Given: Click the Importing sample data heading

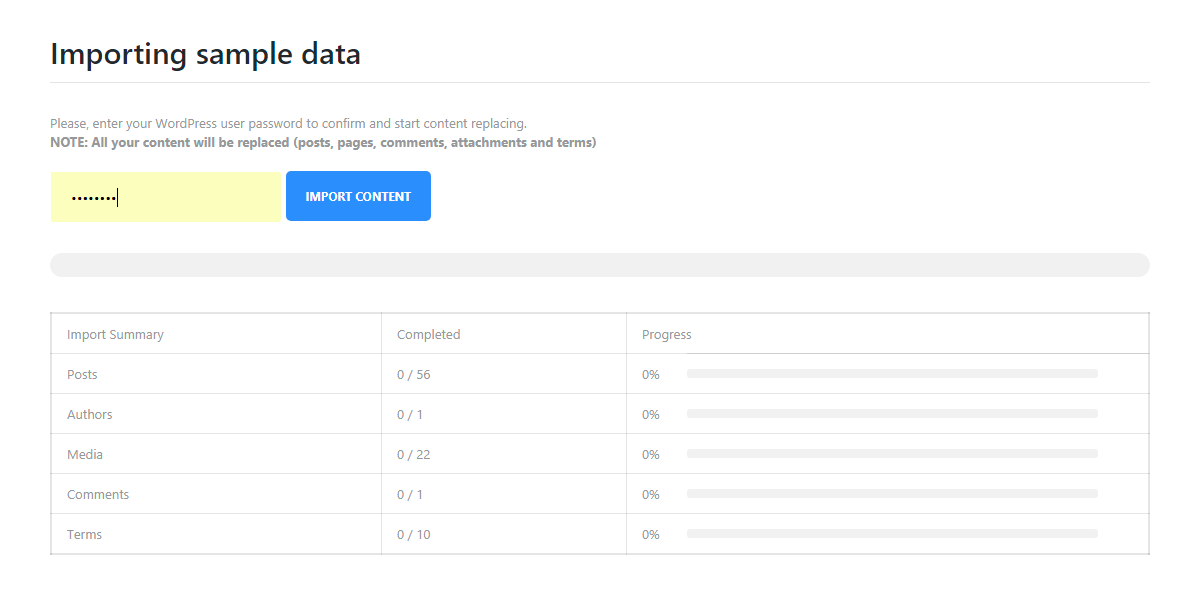Looking at the screenshot, I should pyautogui.click(x=205, y=54).
